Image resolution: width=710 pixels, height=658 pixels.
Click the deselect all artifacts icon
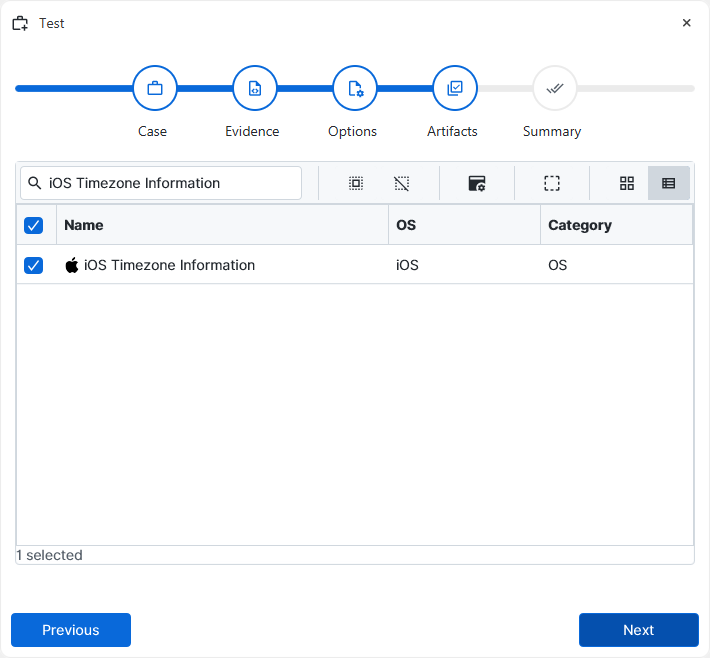click(402, 183)
